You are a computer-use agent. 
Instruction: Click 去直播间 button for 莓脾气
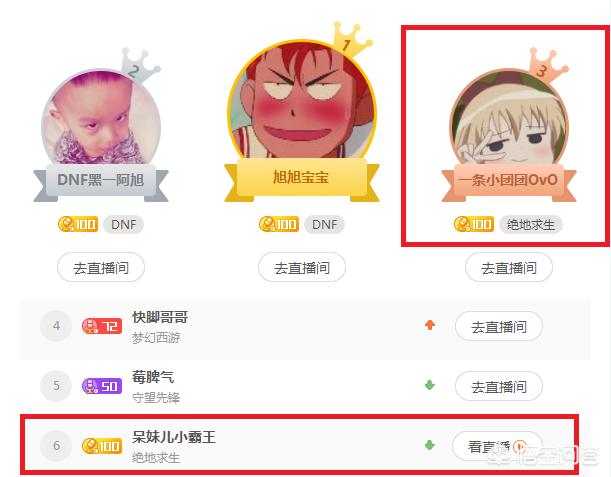point(499,386)
